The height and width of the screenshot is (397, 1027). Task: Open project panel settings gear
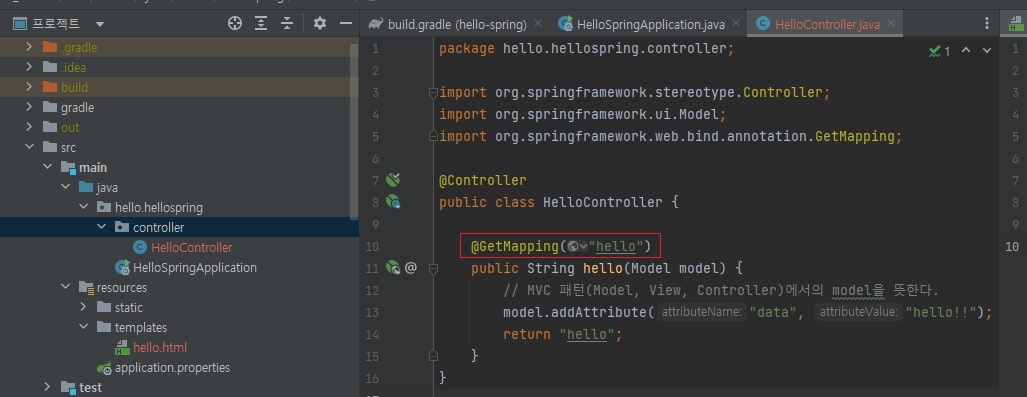pos(320,24)
